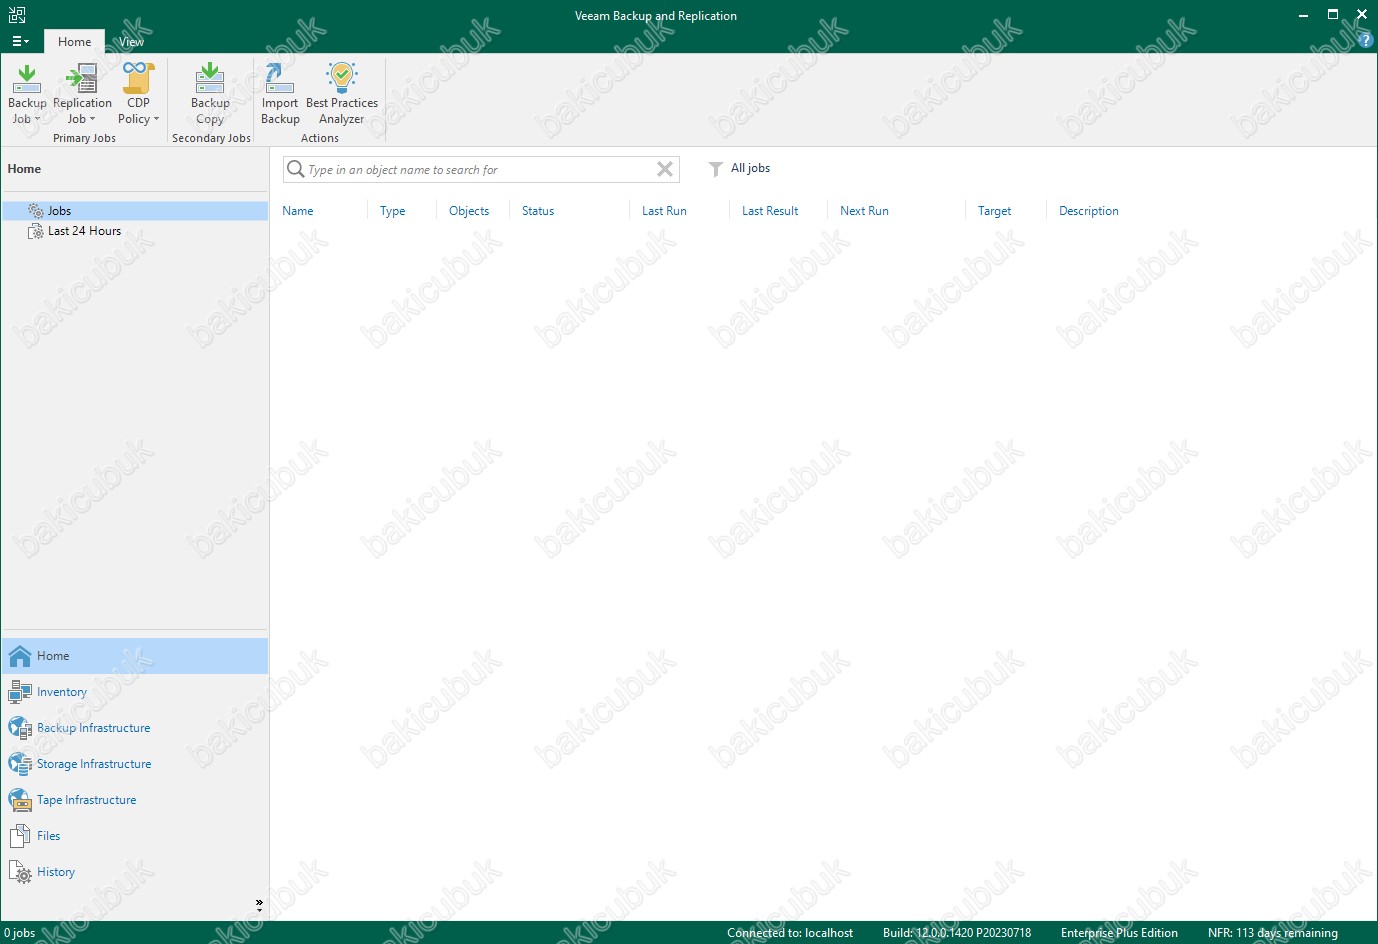Click the Storage Infrastructure icon
Viewport: 1378px width, 944px height.
[x=20, y=764]
